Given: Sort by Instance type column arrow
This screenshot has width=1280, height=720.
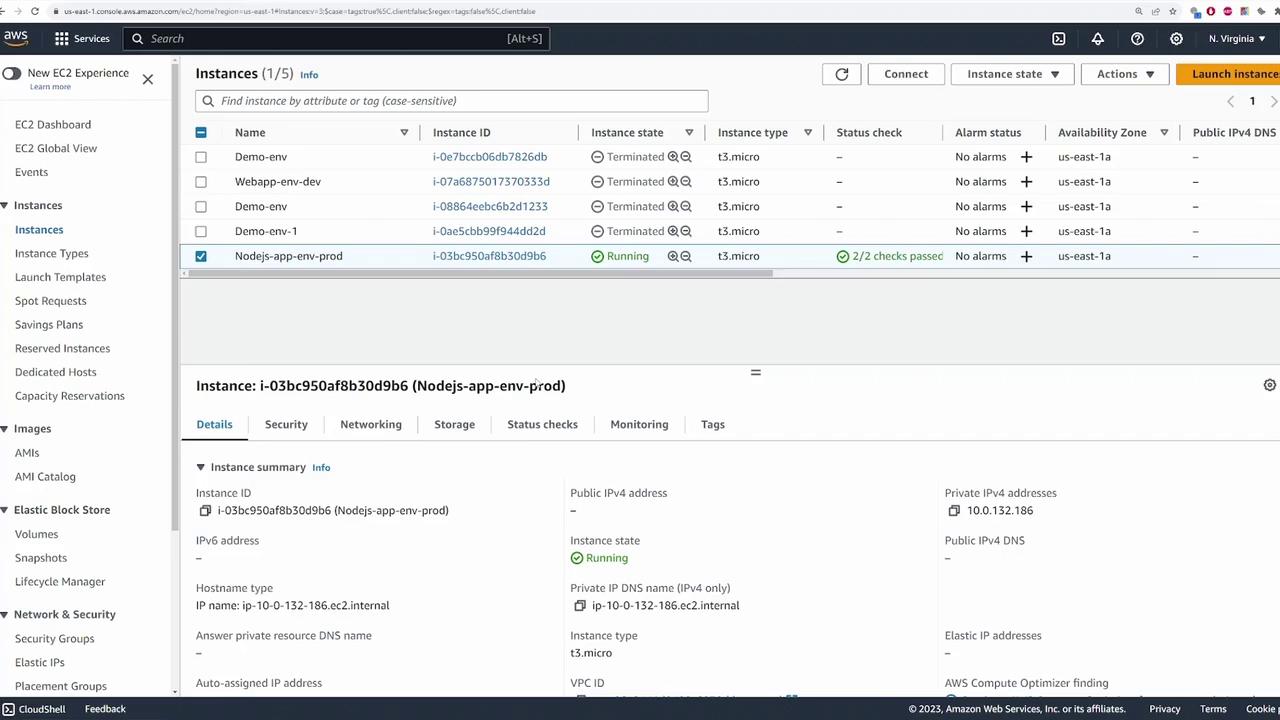Looking at the screenshot, I should (x=808, y=133).
